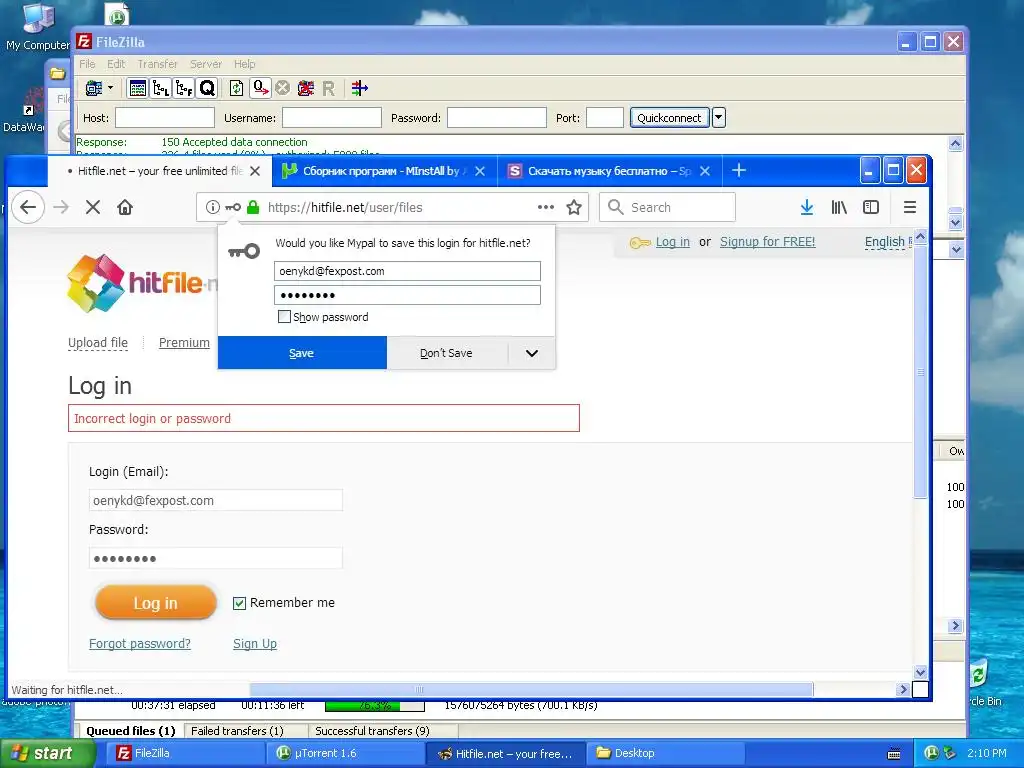Open My Computer desktop icon
This screenshot has height=768, width=1024.
(37, 26)
